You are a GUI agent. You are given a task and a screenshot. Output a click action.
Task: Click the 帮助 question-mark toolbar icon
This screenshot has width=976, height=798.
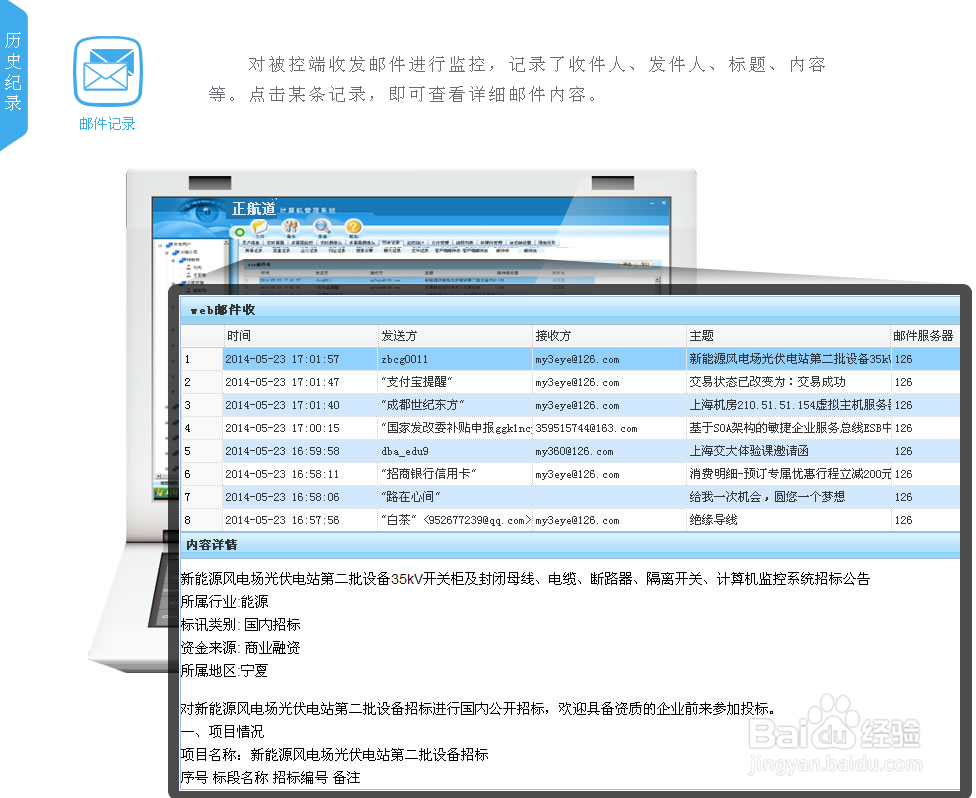tap(354, 228)
